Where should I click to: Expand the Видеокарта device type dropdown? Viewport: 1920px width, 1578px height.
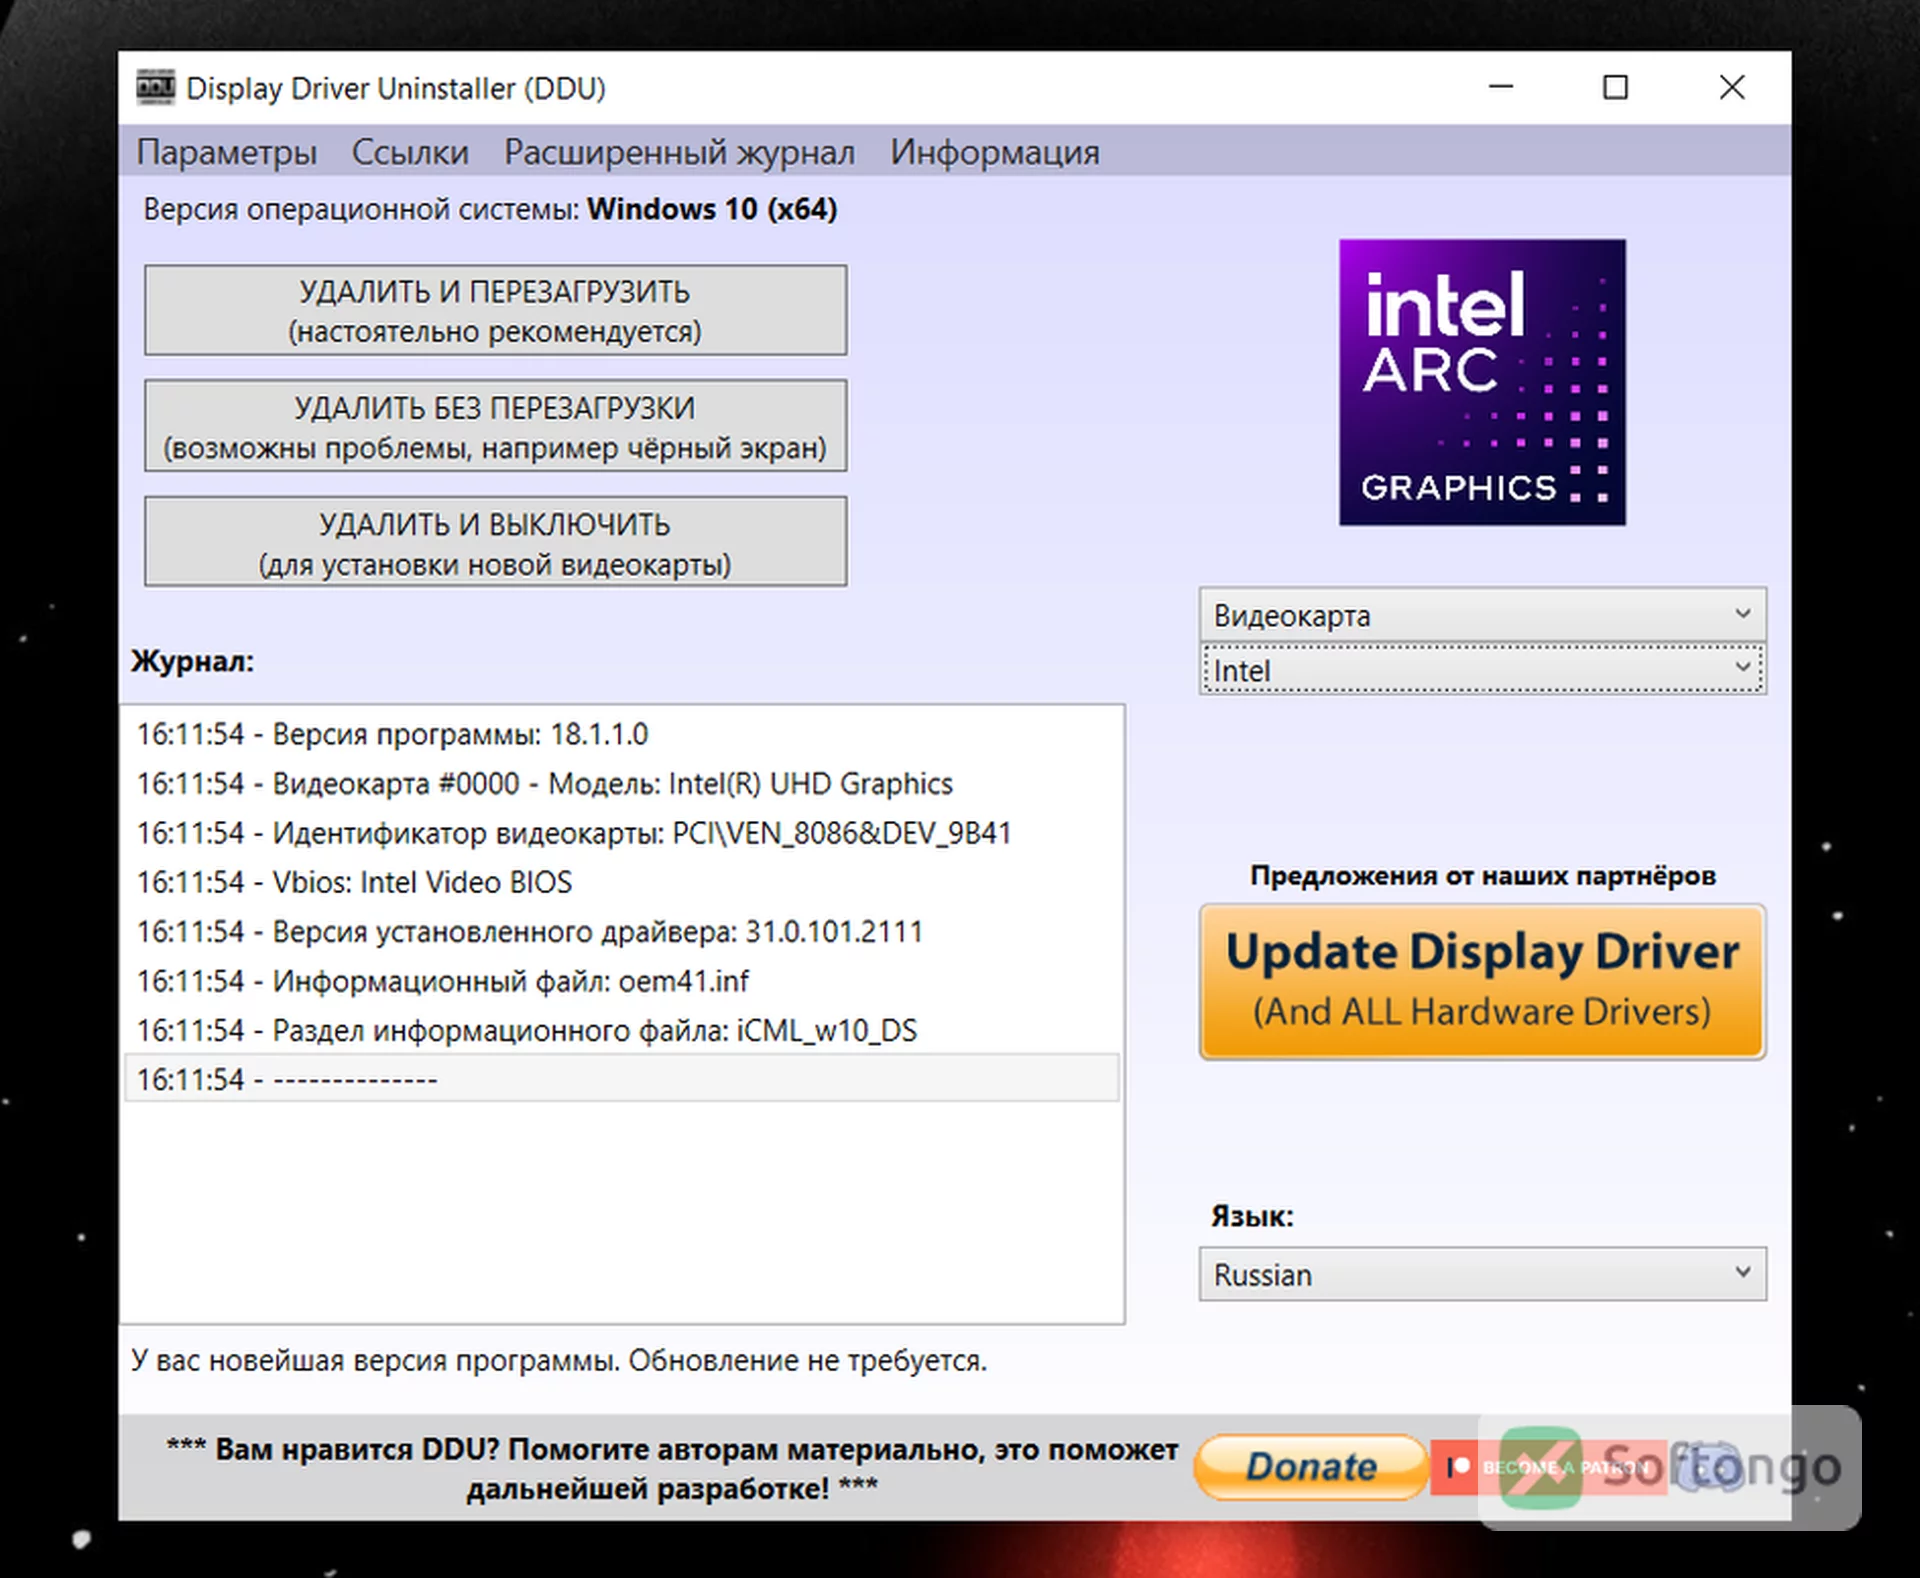[x=1482, y=615]
